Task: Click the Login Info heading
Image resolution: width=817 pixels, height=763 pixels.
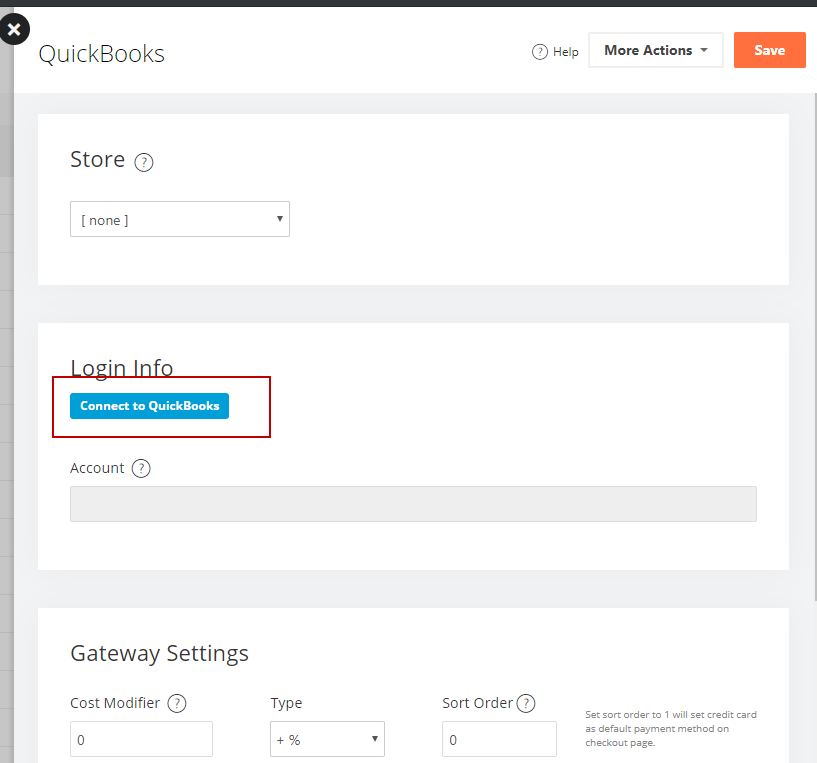Action: [122, 368]
